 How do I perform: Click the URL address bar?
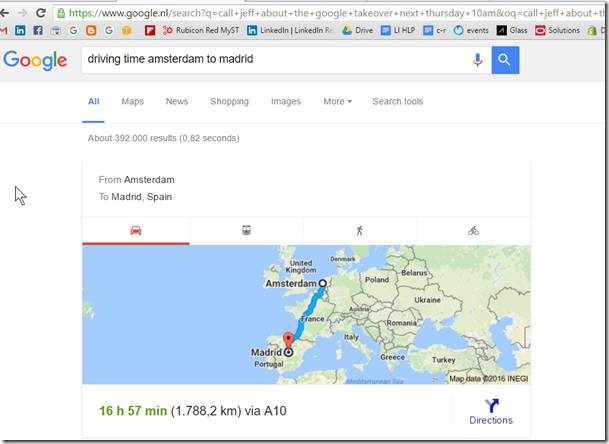330,13
